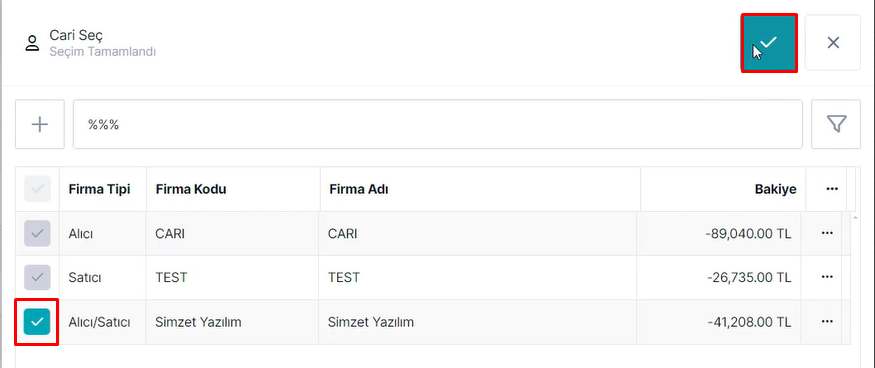Toggle the select-all header checkbox
Image resolution: width=875 pixels, height=368 pixels.
click(x=37, y=189)
